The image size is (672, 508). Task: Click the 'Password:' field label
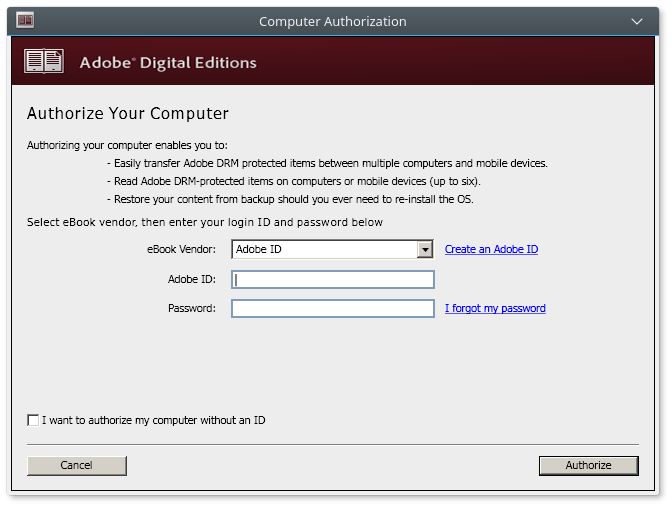pyautogui.click(x=191, y=308)
